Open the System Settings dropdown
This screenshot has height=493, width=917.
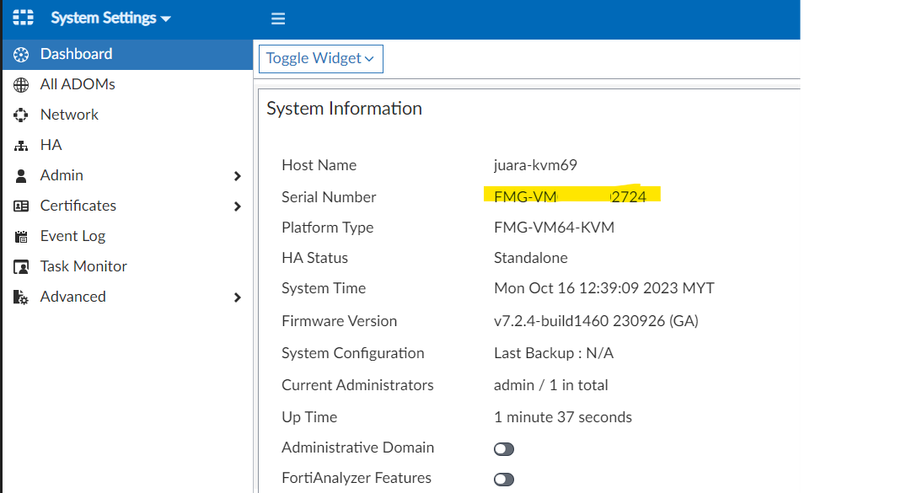tap(110, 18)
